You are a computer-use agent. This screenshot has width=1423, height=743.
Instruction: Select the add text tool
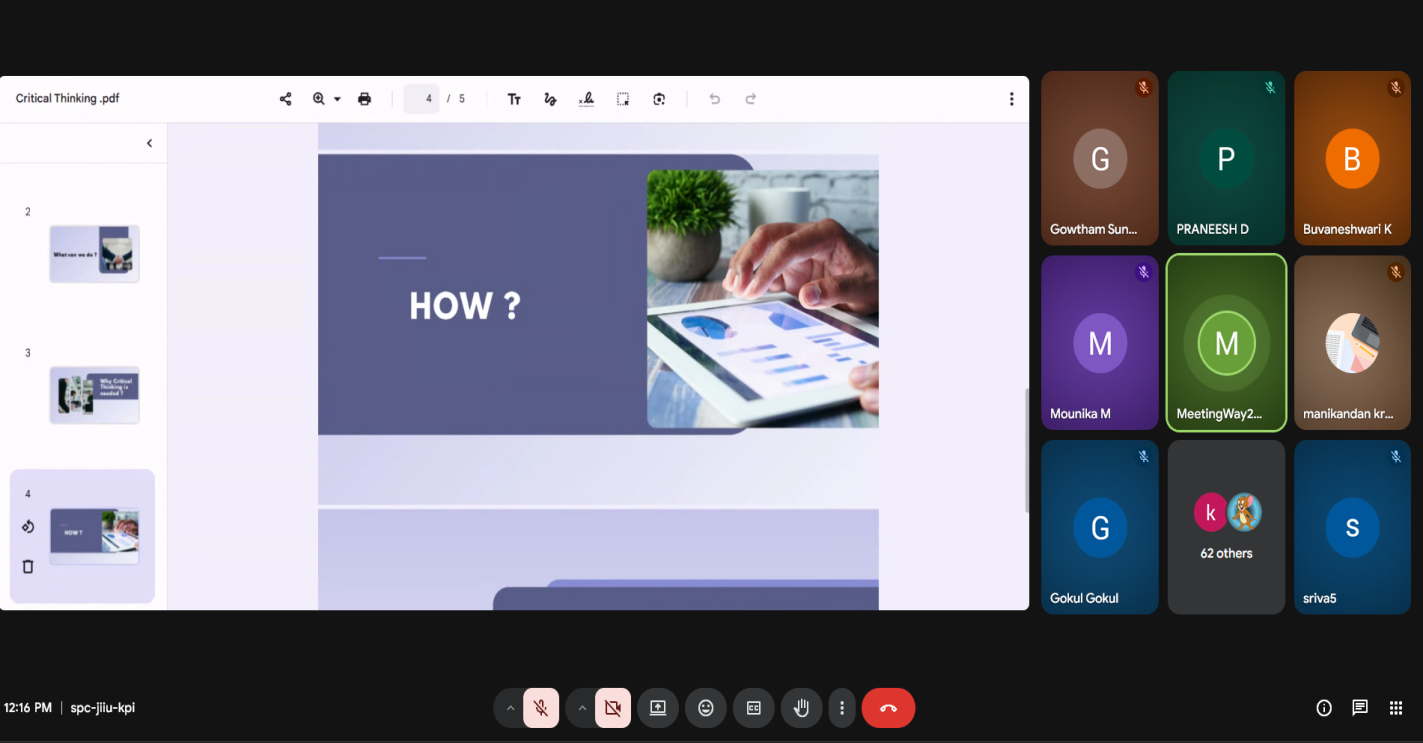tap(514, 99)
